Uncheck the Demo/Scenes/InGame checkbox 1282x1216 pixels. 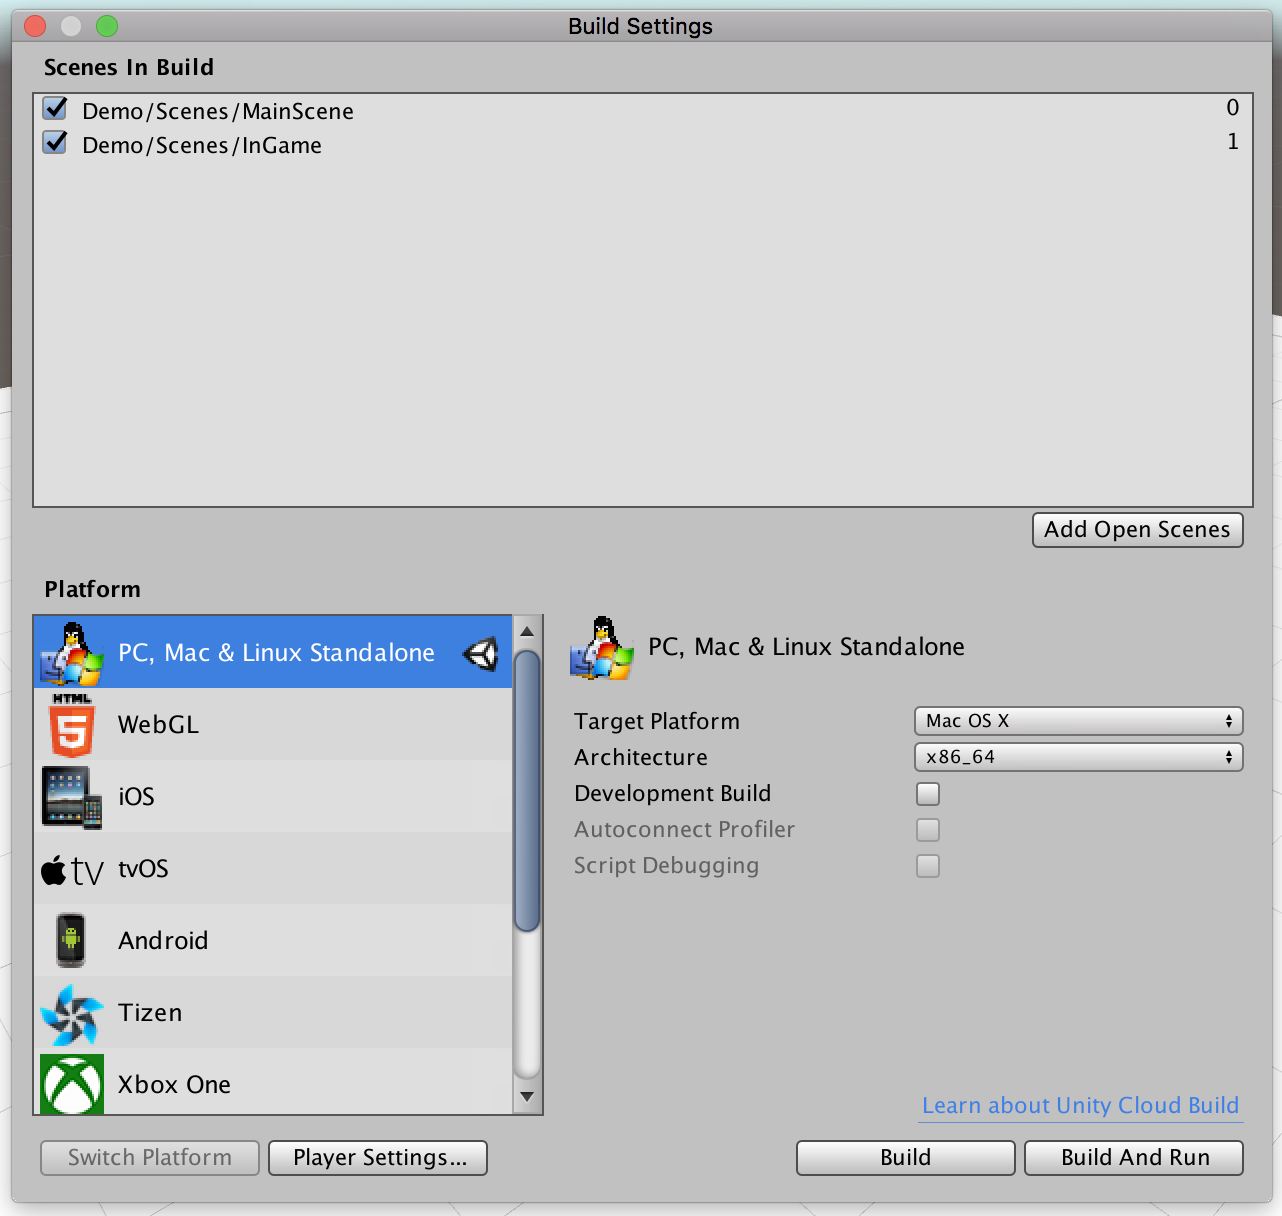pyautogui.click(x=55, y=143)
